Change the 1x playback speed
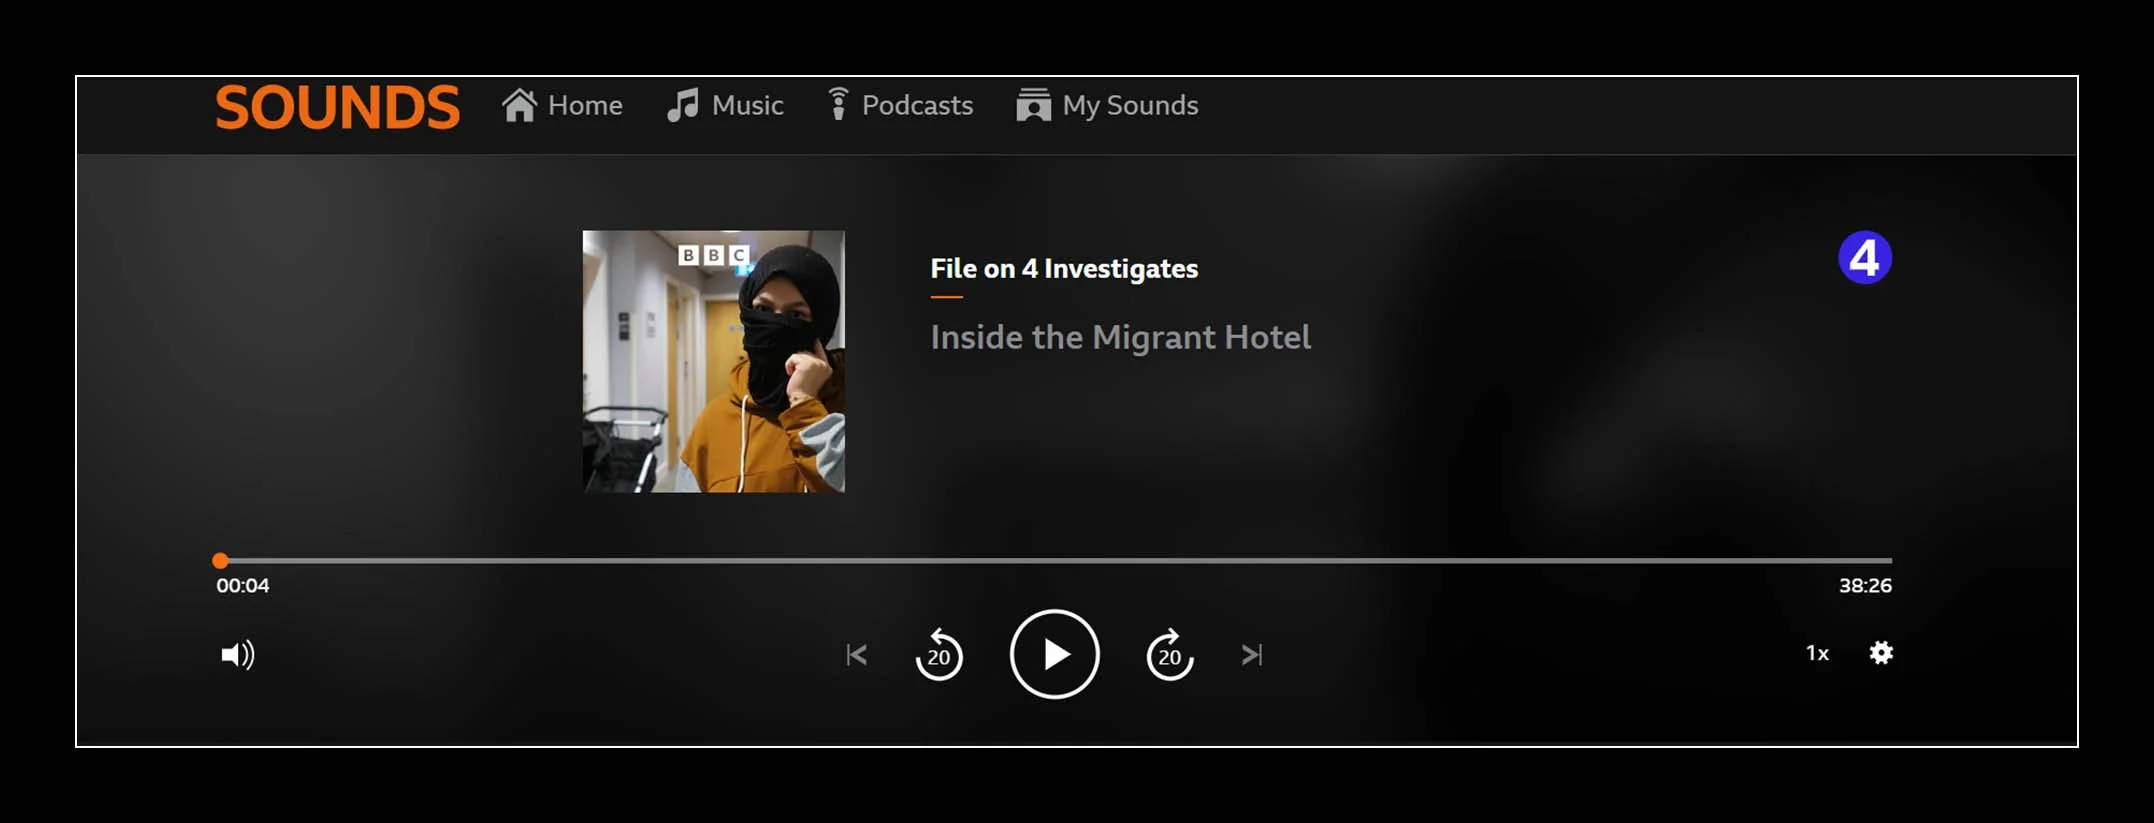 1817,653
